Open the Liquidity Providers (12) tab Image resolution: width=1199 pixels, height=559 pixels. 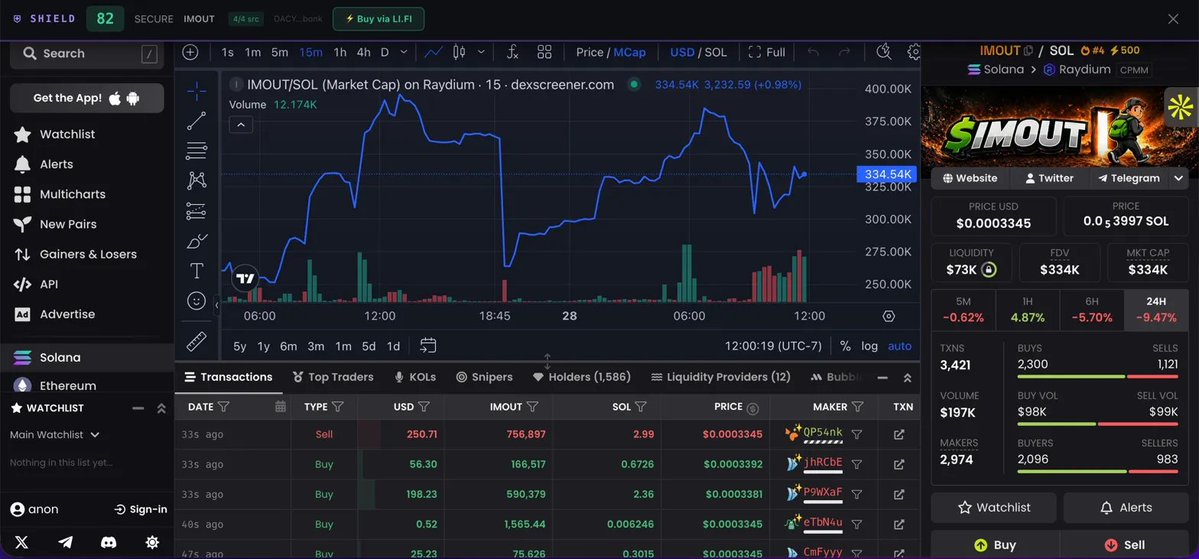pos(720,377)
